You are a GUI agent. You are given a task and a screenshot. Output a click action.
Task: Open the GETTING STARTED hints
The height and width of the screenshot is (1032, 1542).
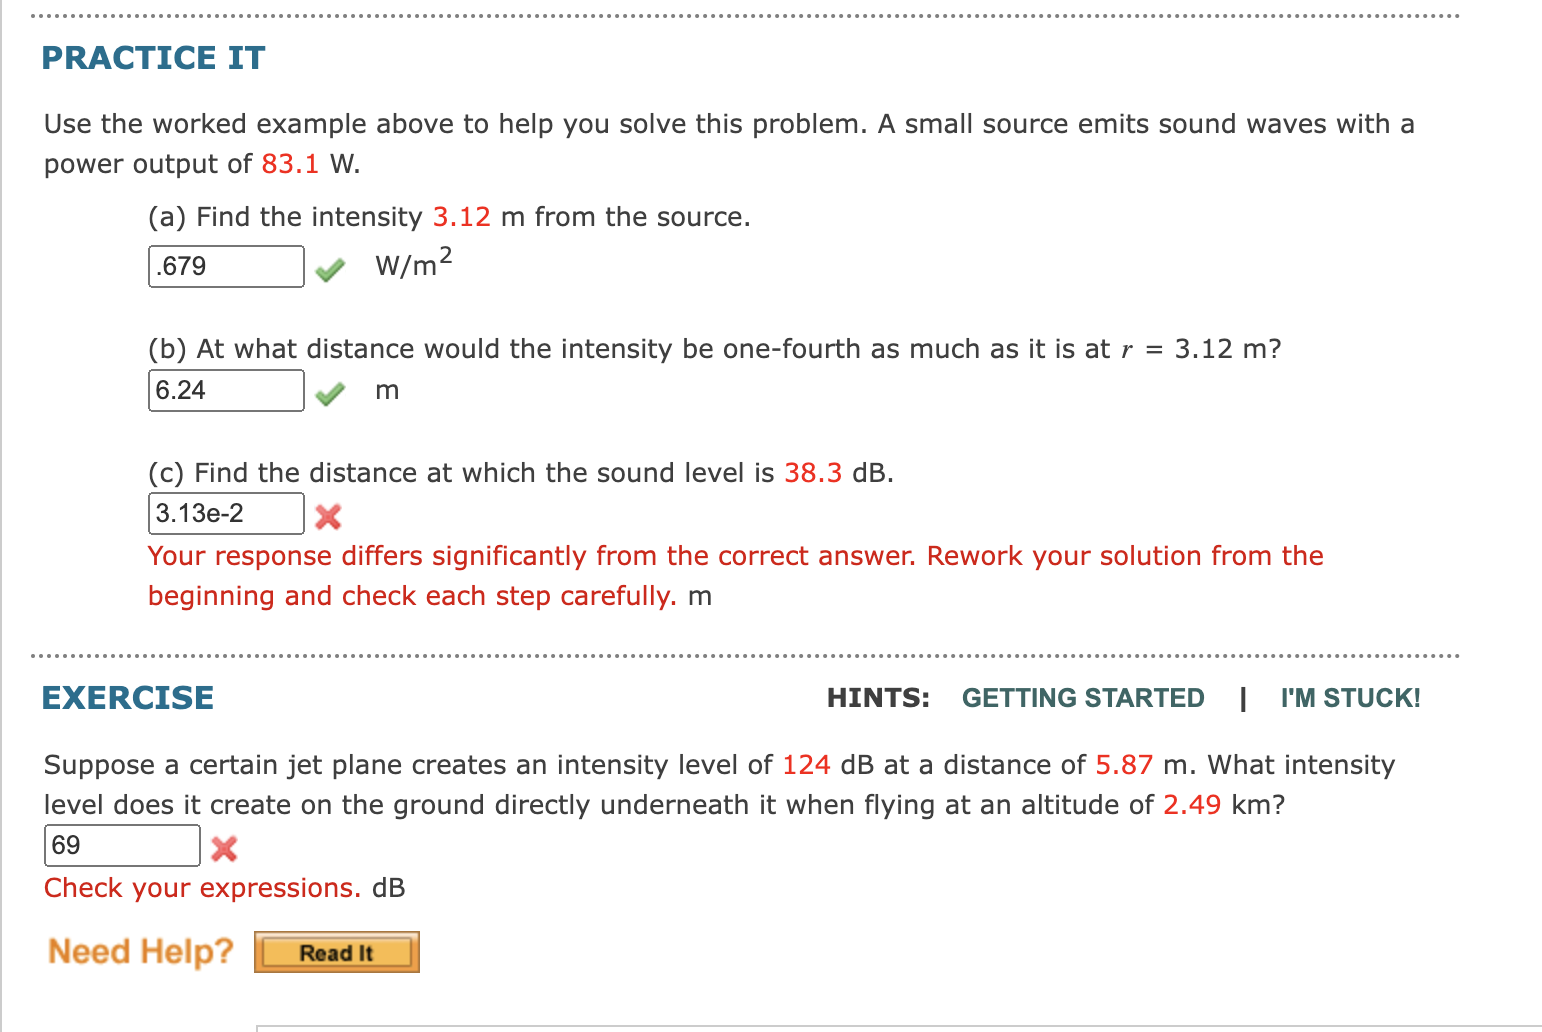1083,697
